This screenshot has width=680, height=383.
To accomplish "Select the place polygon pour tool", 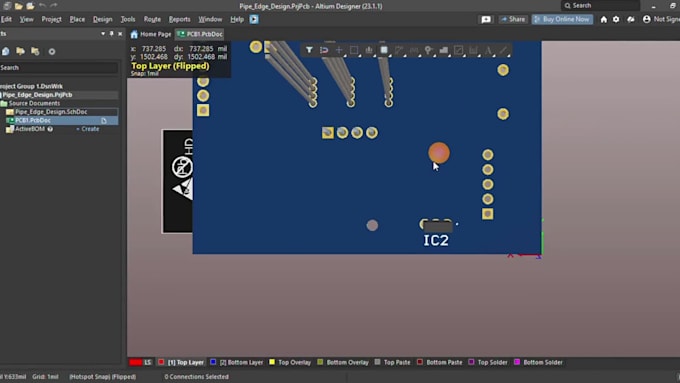I will 444,50.
